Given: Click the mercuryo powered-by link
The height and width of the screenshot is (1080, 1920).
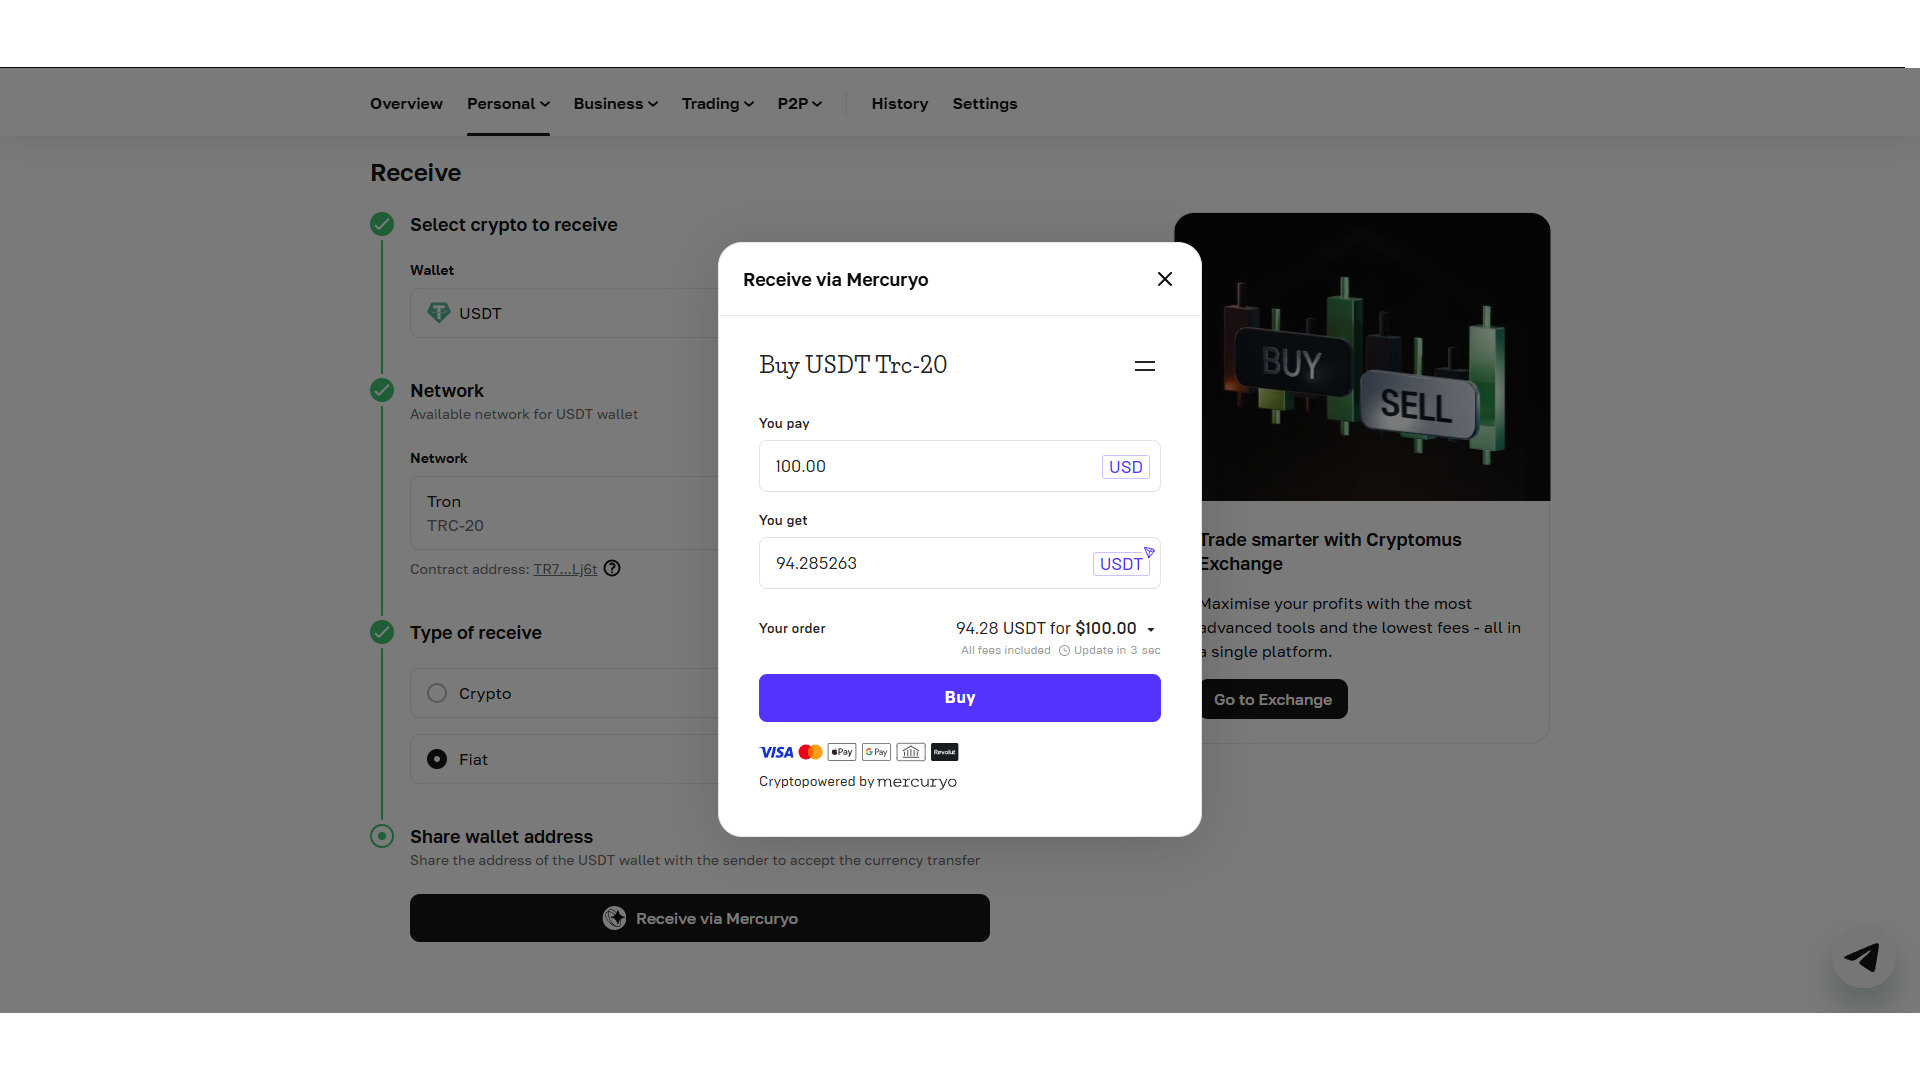Looking at the screenshot, I should (917, 782).
